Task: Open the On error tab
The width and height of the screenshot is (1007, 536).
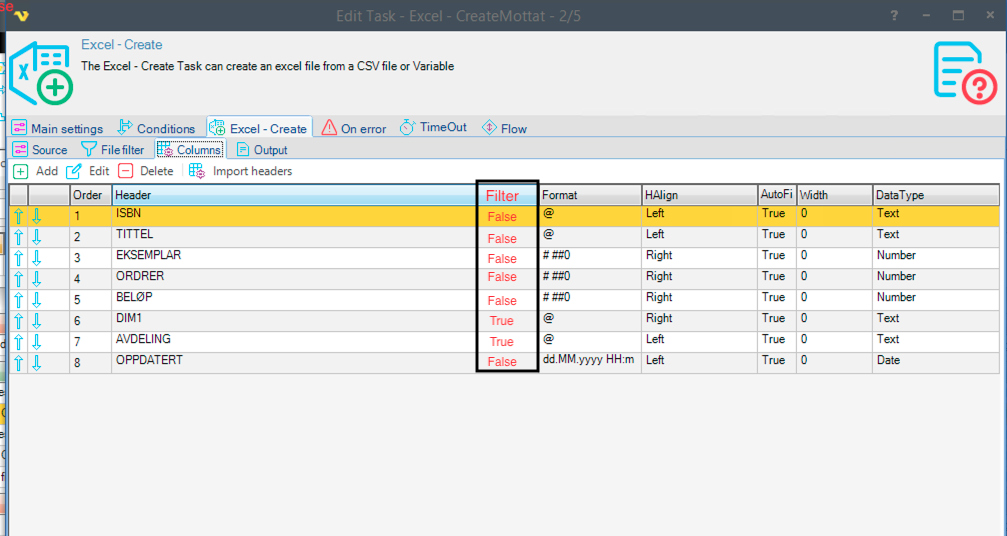Action: (354, 128)
